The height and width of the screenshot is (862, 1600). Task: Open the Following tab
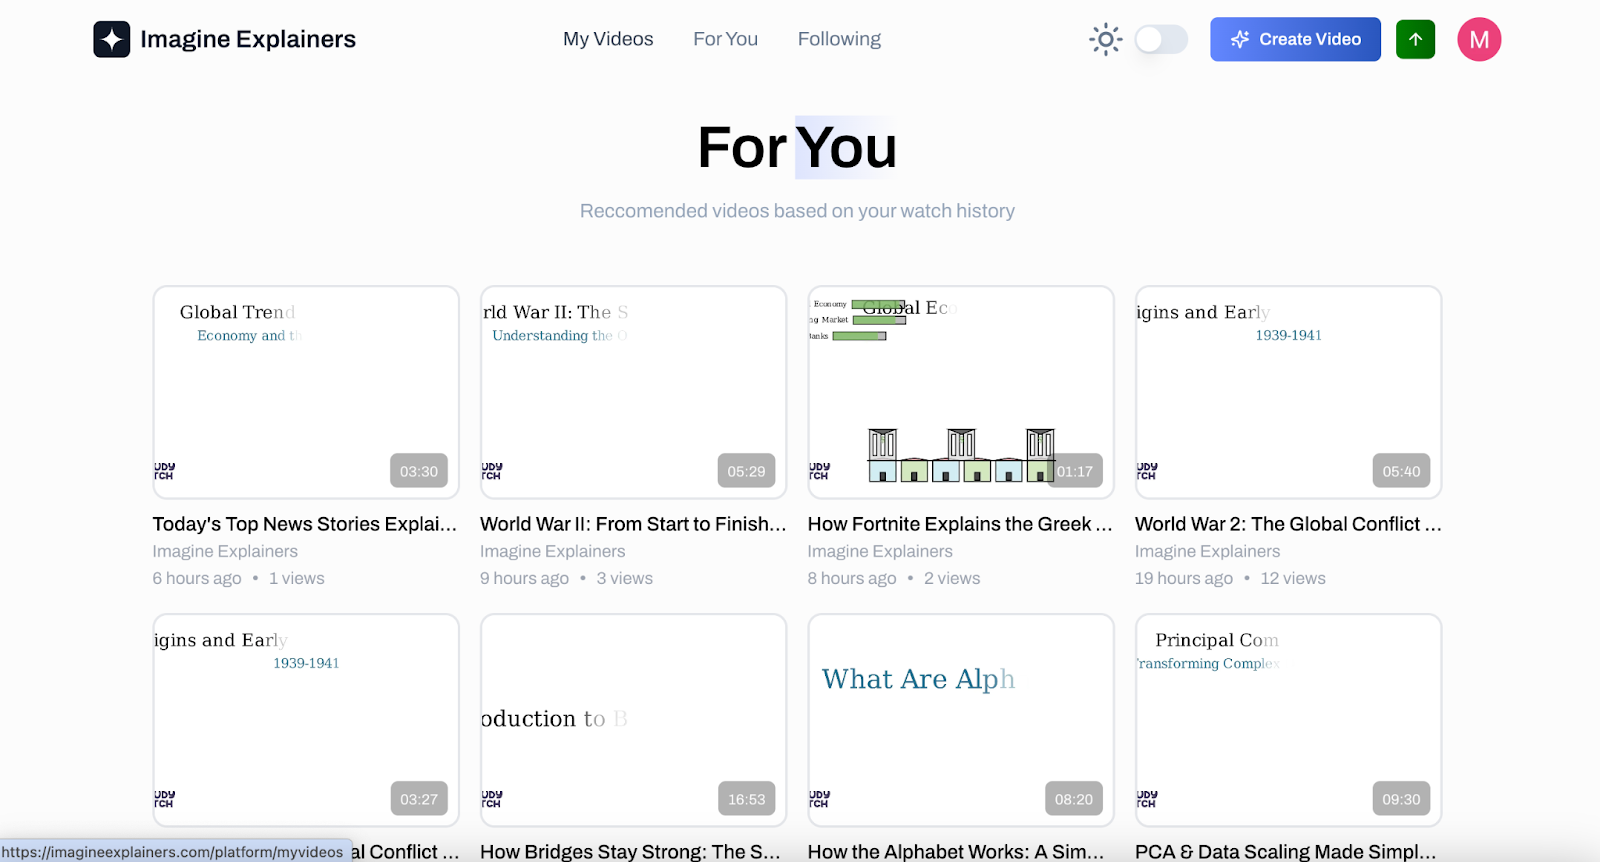coord(838,39)
